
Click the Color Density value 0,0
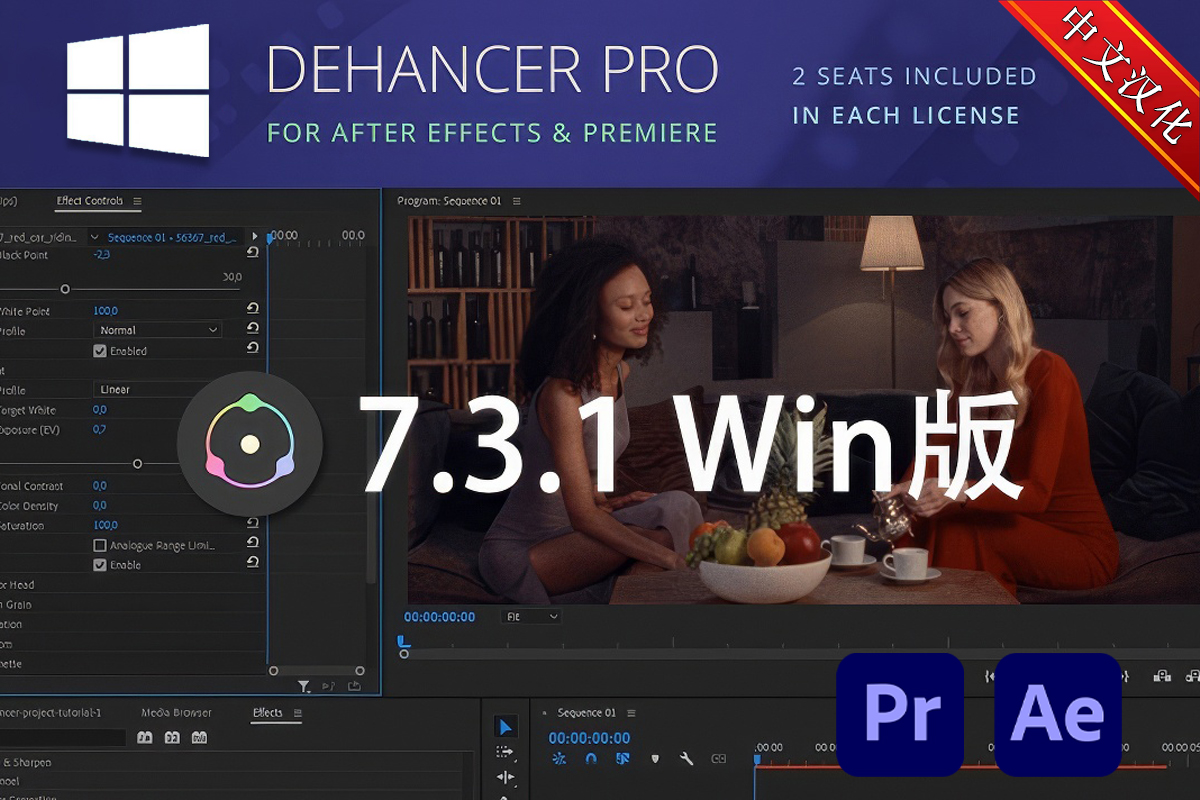(99, 505)
